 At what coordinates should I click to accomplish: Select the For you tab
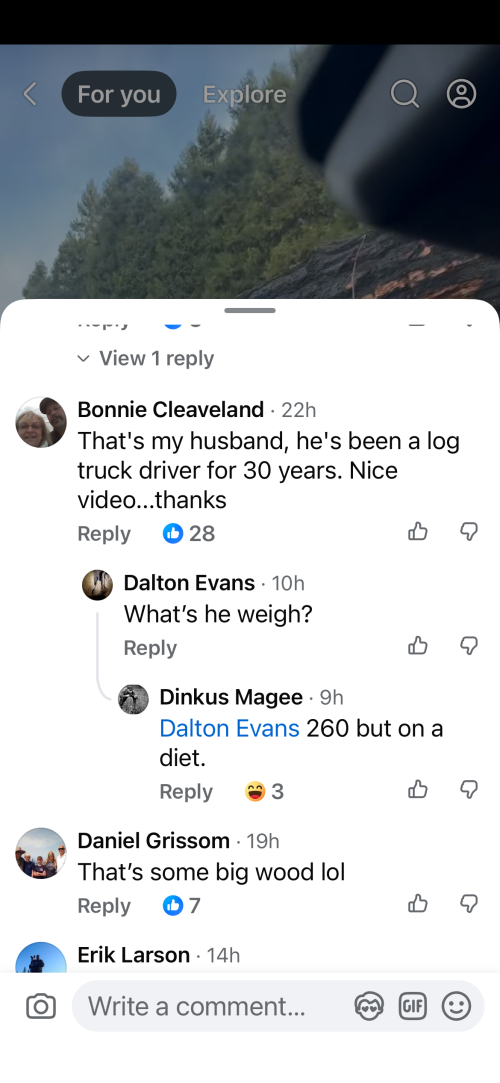click(x=119, y=94)
